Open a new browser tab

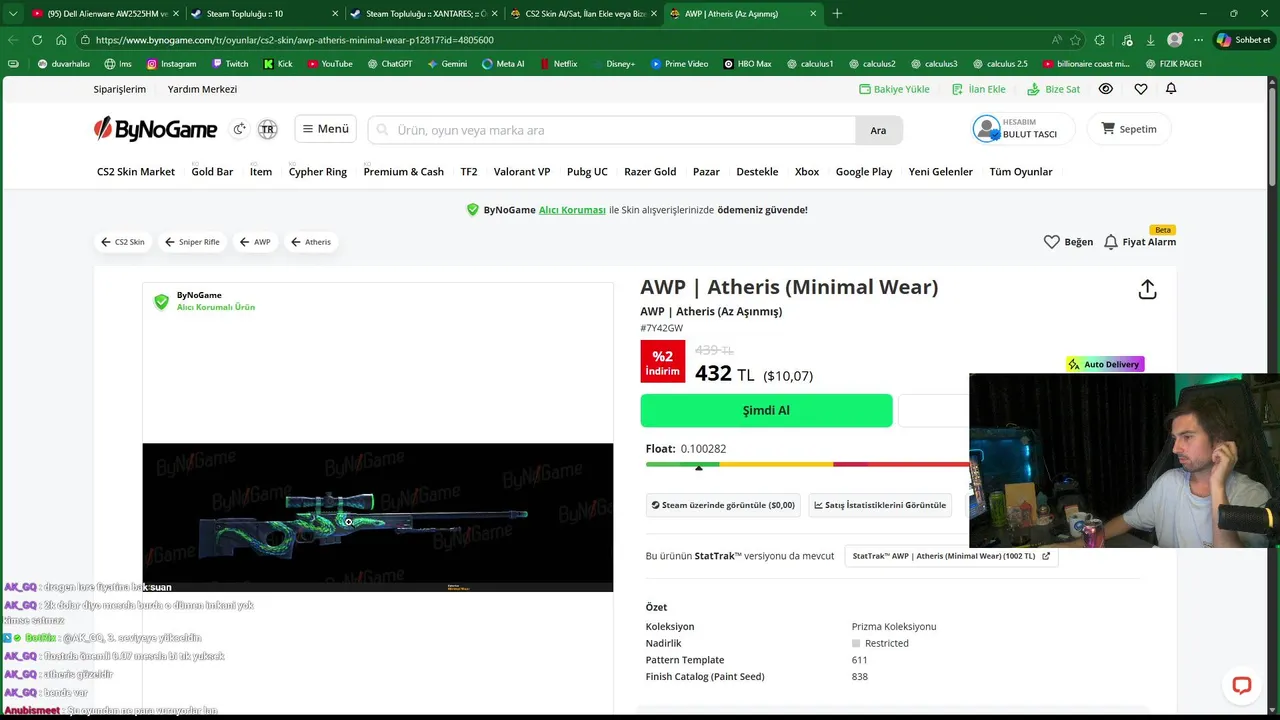pyautogui.click(x=837, y=14)
